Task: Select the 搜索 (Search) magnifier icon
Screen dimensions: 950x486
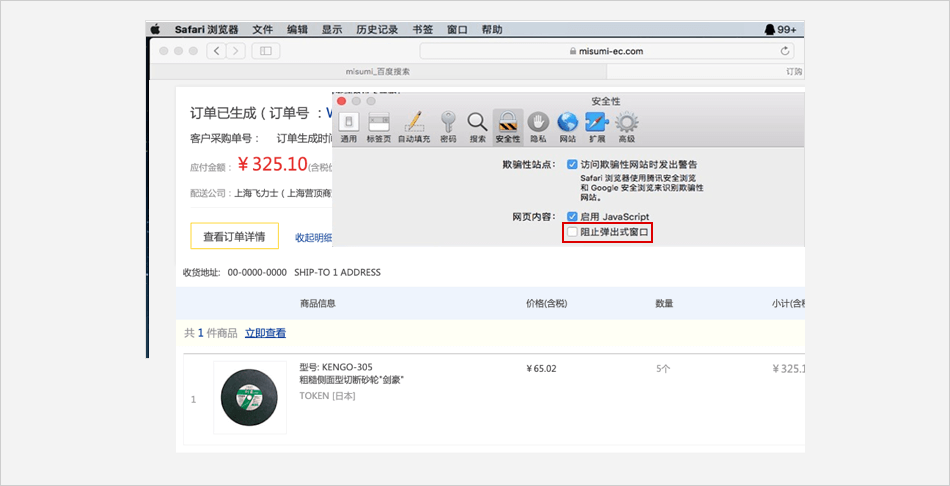Action: tap(478, 124)
